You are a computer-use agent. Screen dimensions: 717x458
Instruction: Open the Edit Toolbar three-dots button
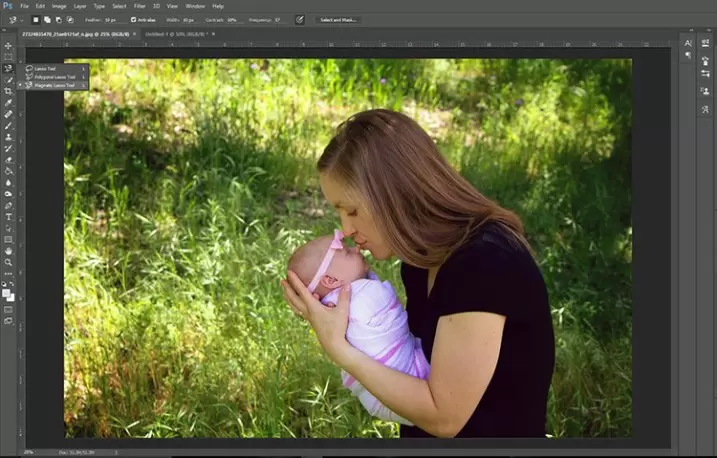tap(8, 274)
